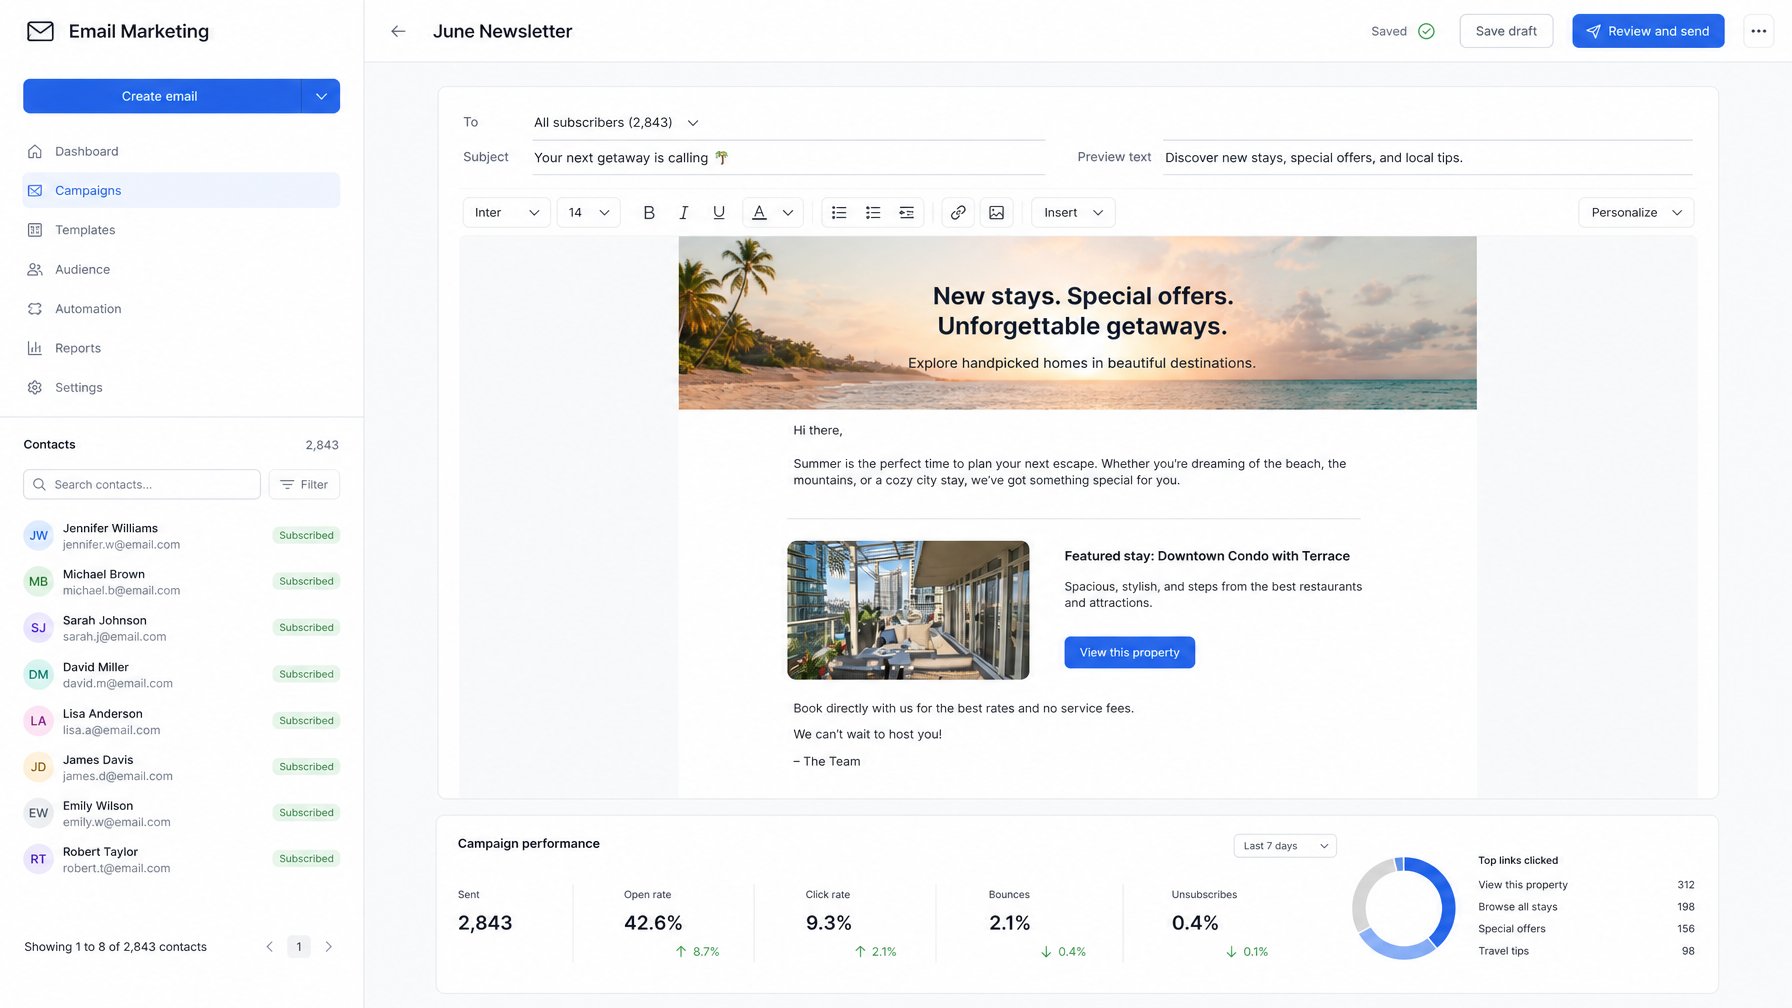Select the RT avatar for Robert Taylor
The width and height of the screenshot is (1792, 1008).
pos(38,859)
